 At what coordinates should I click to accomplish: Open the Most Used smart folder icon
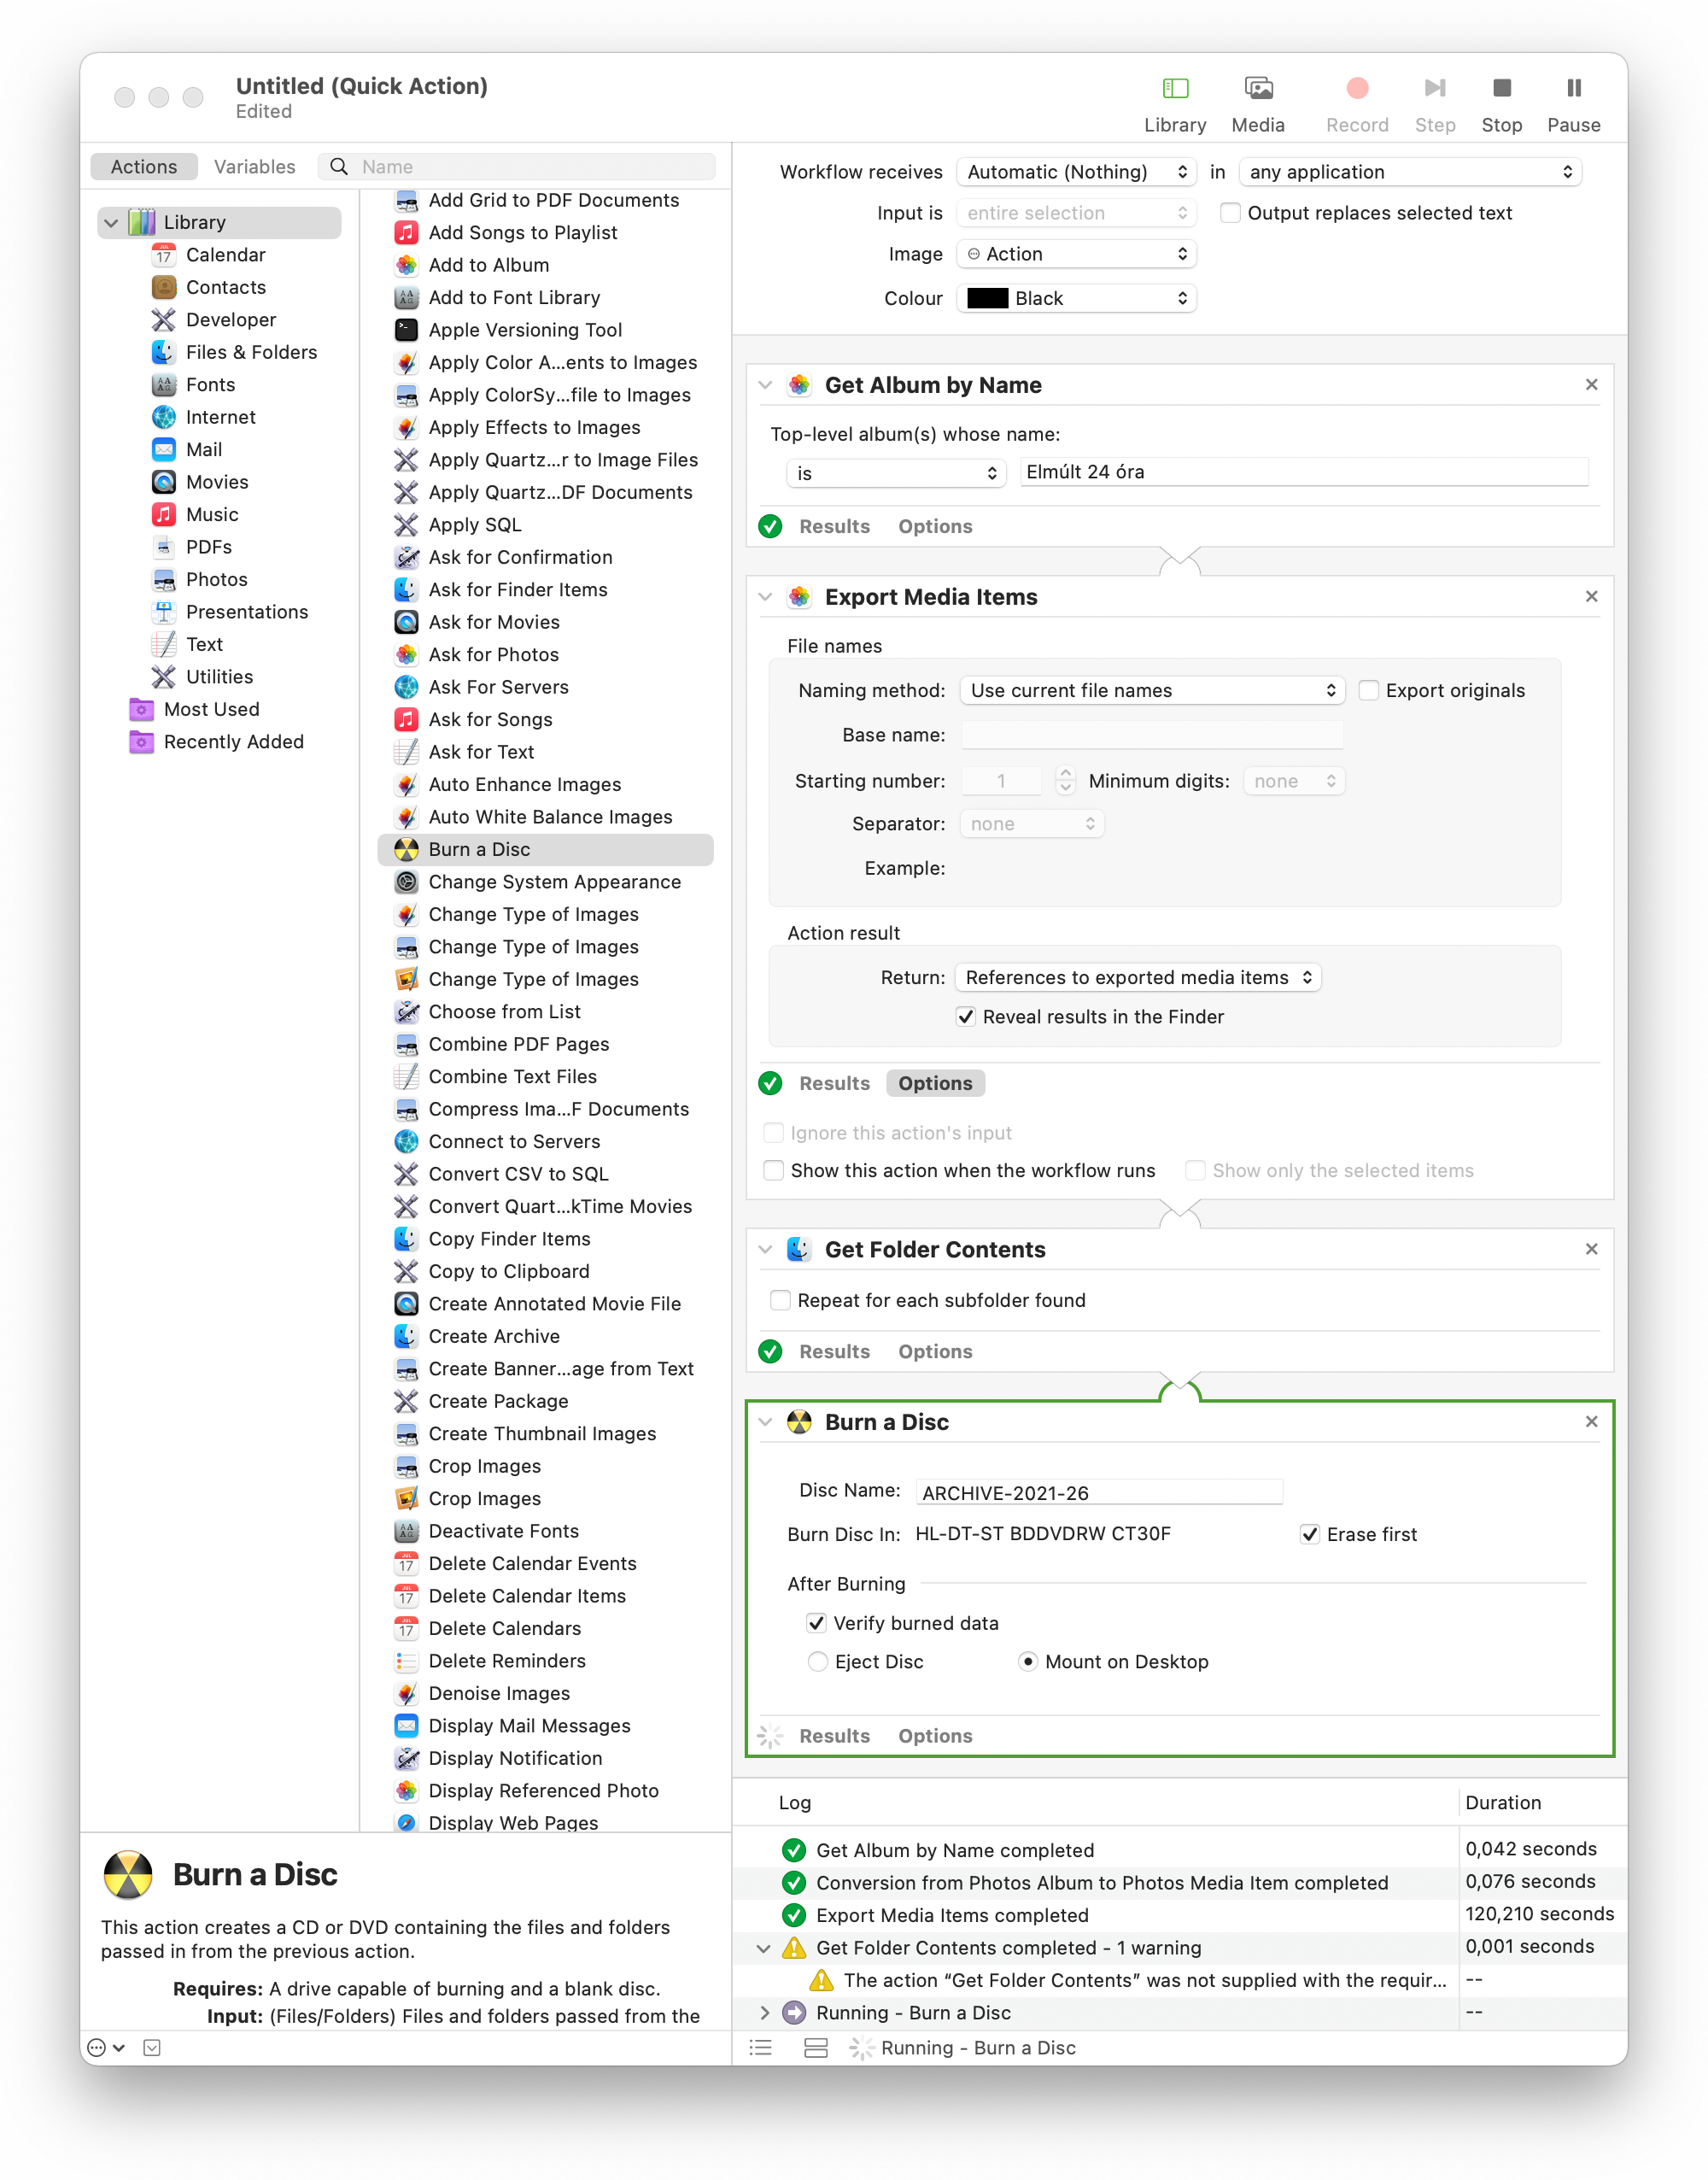[x=142, y=709]
